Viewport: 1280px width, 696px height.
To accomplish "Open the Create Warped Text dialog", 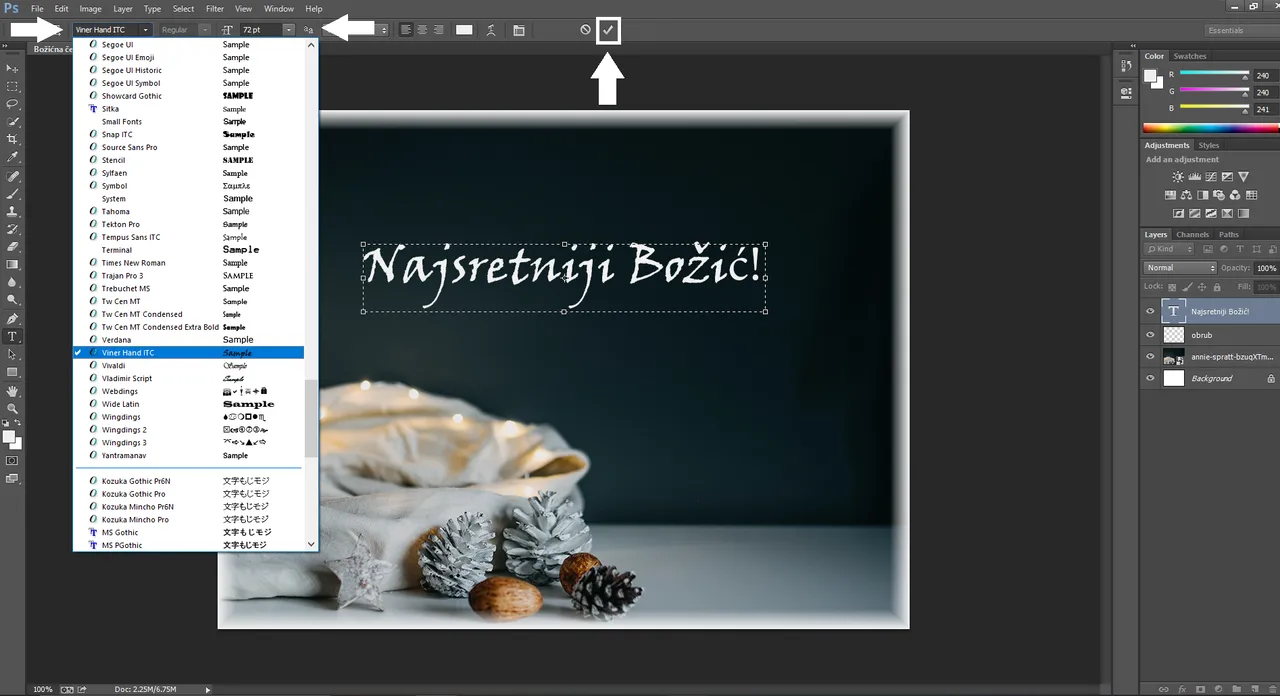I will click(491, 30).
